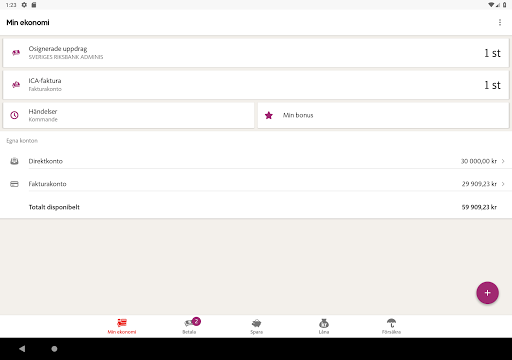This screenshot has width=512, height=360.
Task: Switch to the Betala tab
Action: (189, 326)
